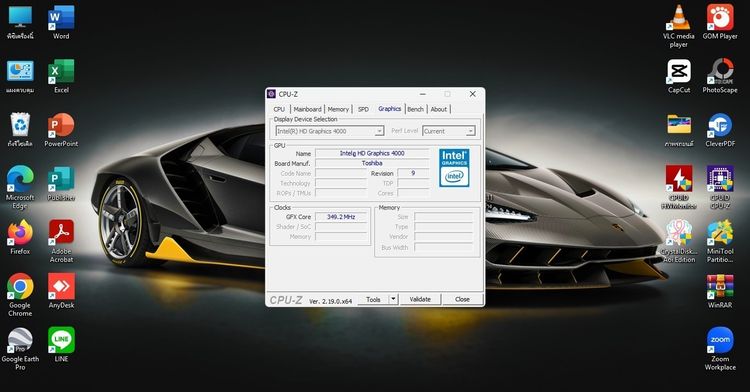Launch VLC media player shortcut
The width and height of the screenshot is (750, 392).
click(679, 26)
